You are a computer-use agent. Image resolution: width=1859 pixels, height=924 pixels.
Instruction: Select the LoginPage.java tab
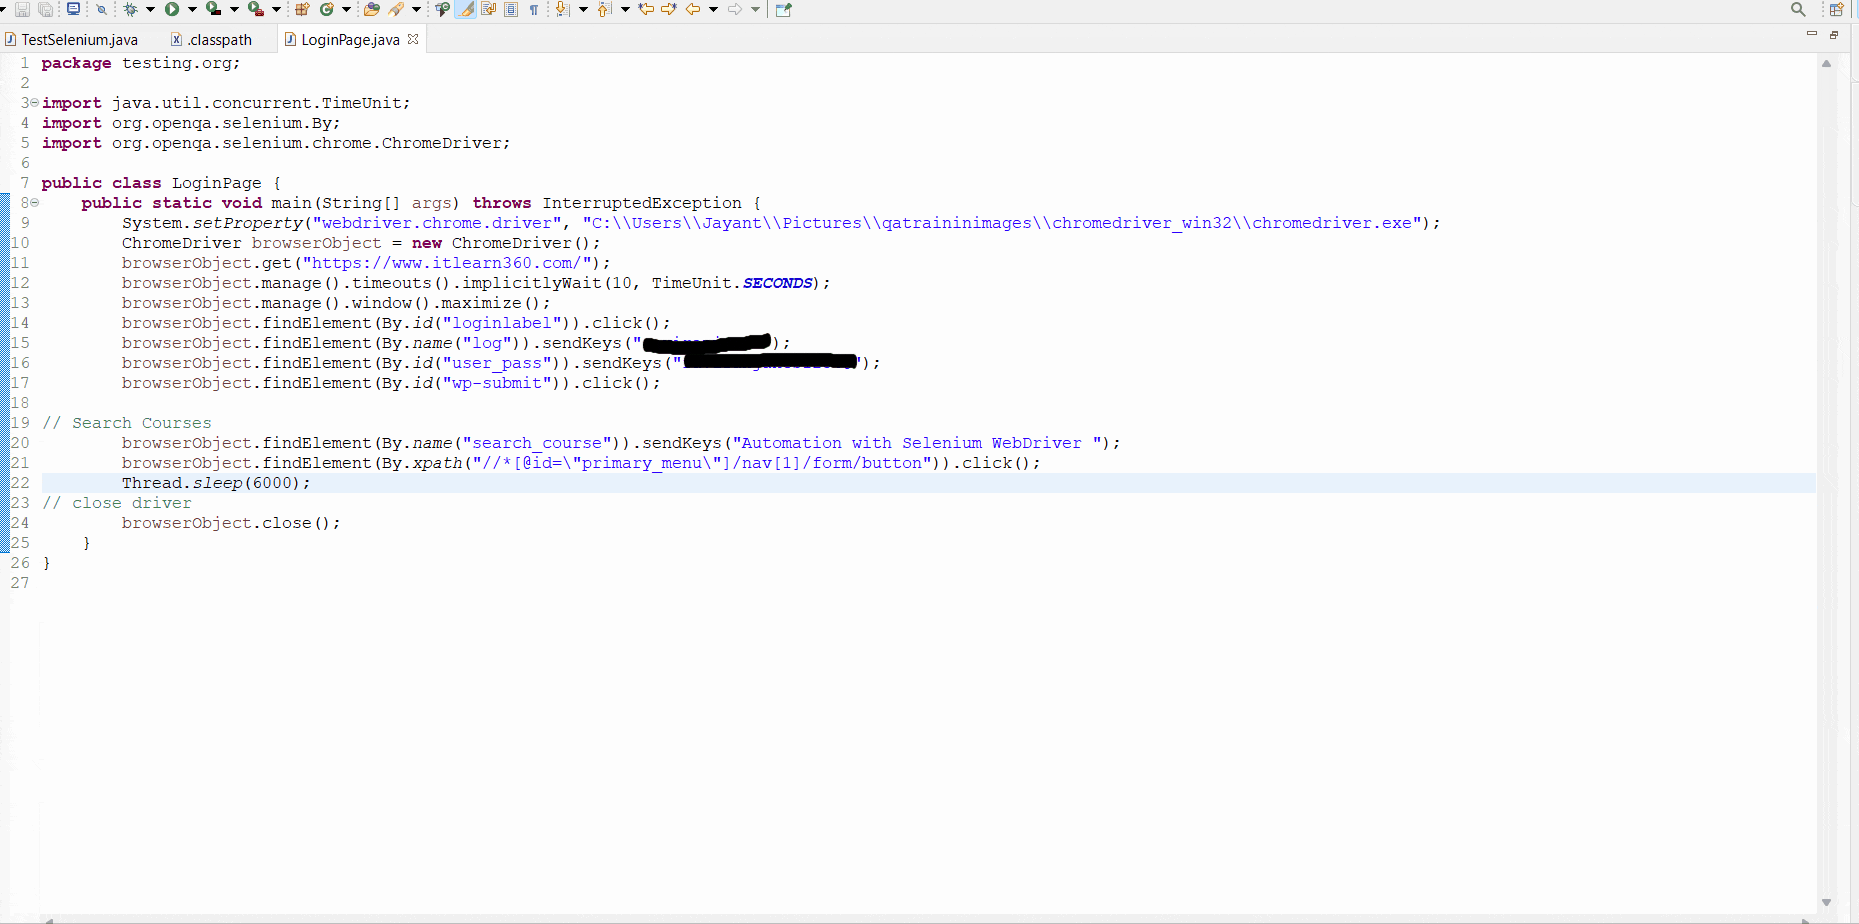point(350,40)
